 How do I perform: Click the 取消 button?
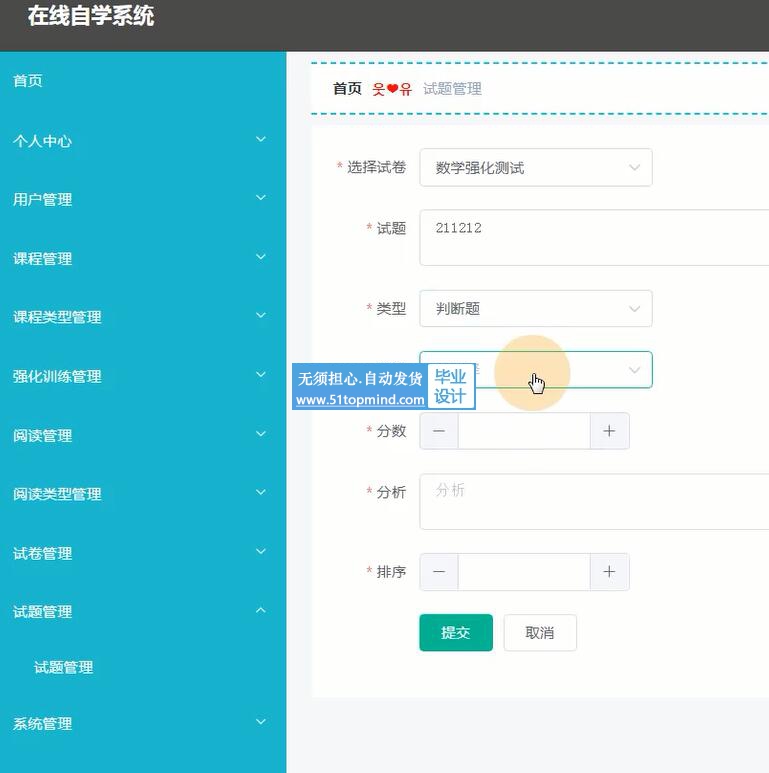(540, 633)
